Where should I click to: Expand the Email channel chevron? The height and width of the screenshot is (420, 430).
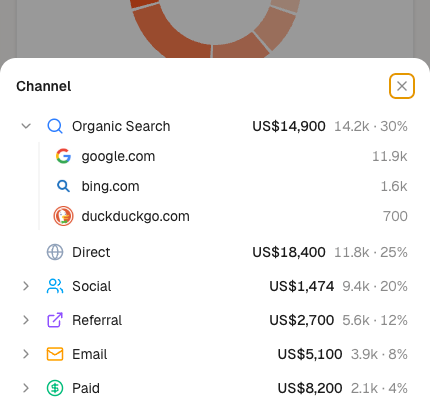tap(26, 354)
